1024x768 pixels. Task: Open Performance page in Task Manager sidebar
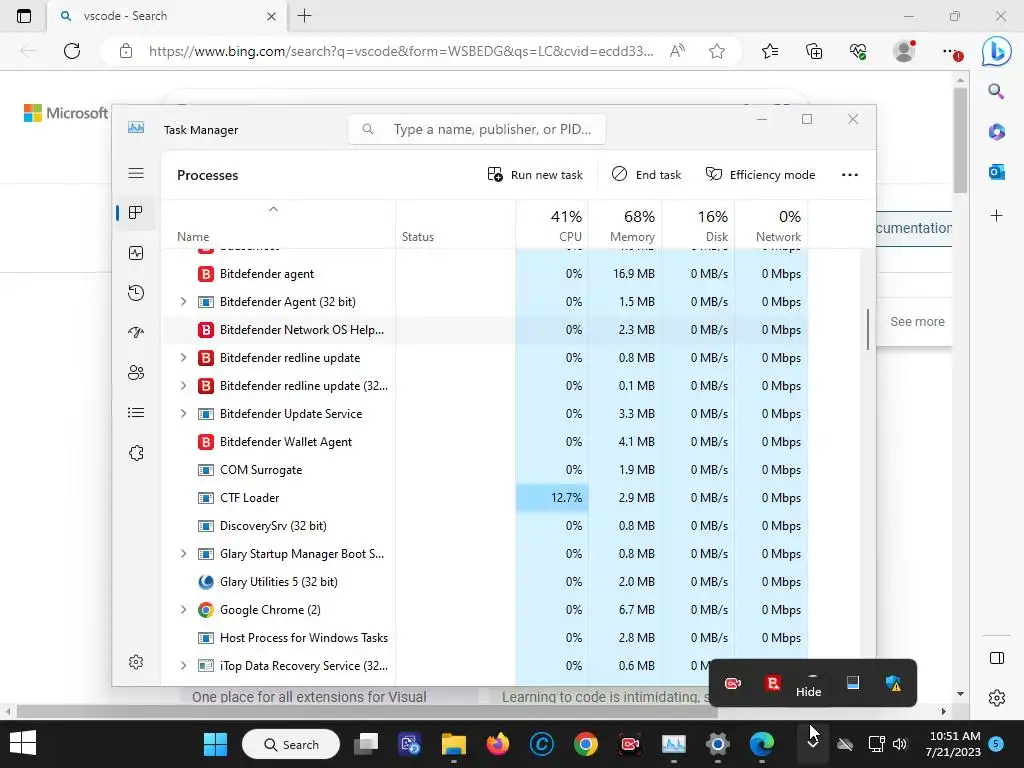(136, 253)
